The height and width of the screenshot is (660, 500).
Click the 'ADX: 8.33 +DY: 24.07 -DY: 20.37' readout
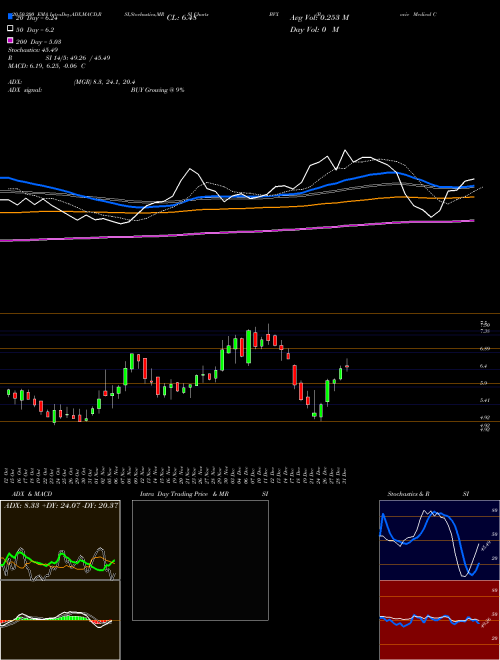(x=61, y=505)
